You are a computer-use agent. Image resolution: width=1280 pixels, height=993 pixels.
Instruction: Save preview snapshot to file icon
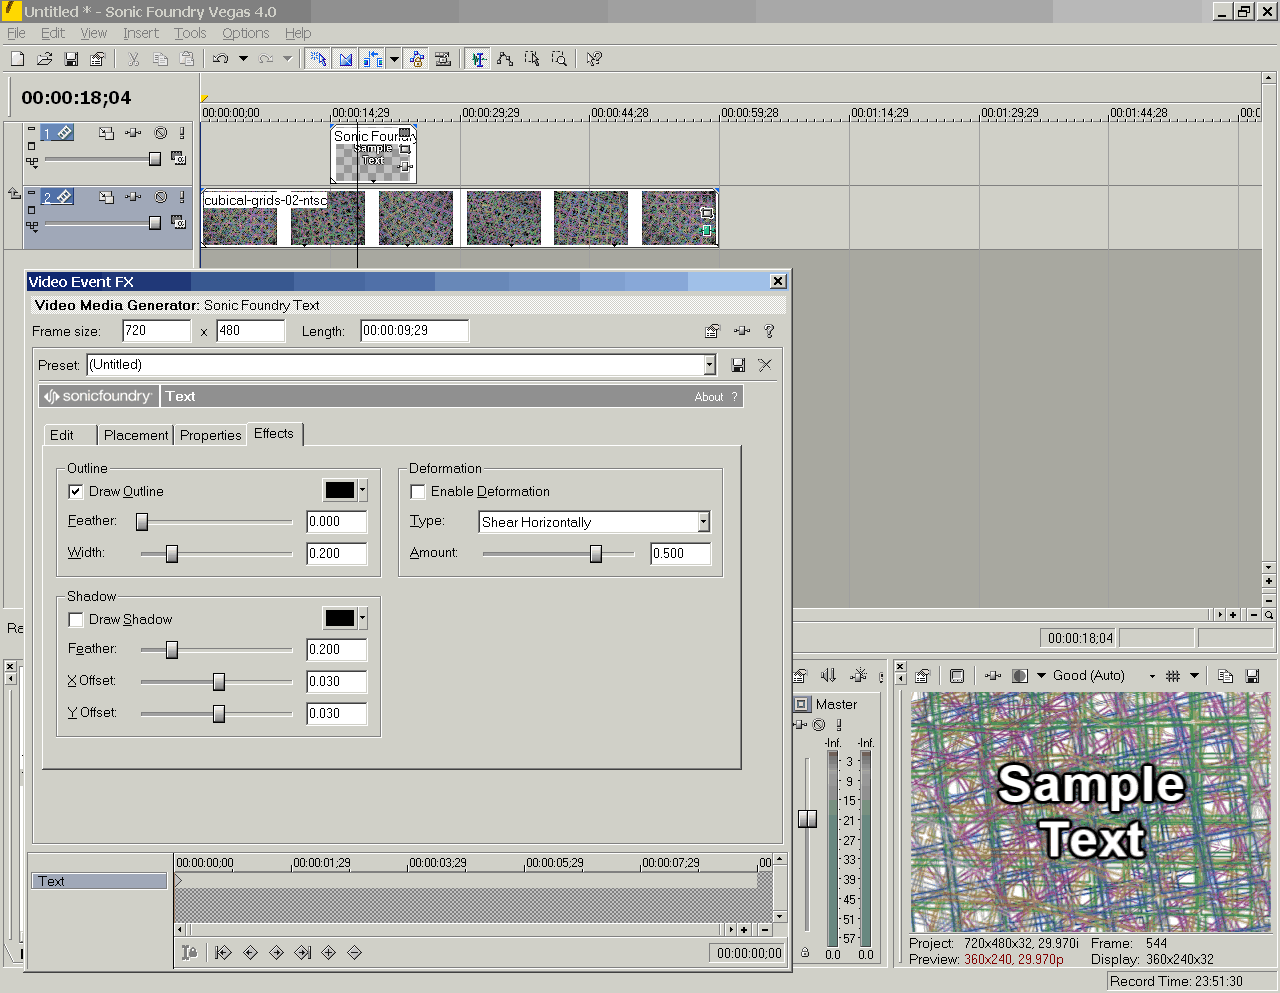1252,676
